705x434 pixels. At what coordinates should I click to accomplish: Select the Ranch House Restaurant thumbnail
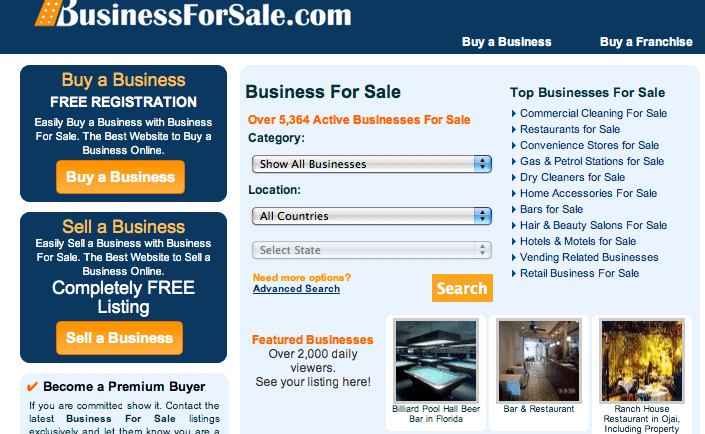[x=642, y=361]
